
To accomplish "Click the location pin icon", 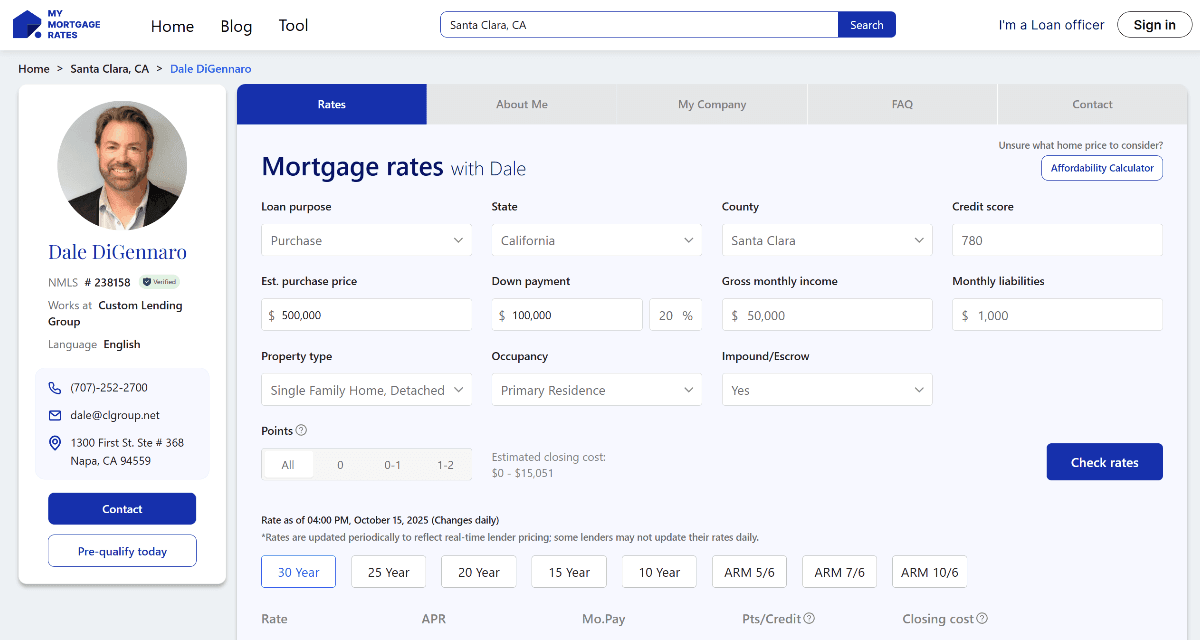I will pos(55,443).
